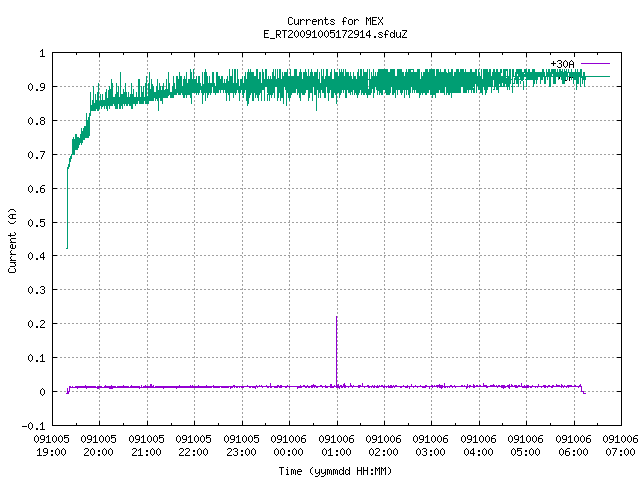Click the x-axis time label "22:00"
640x480 pixels.
[193, 452]
